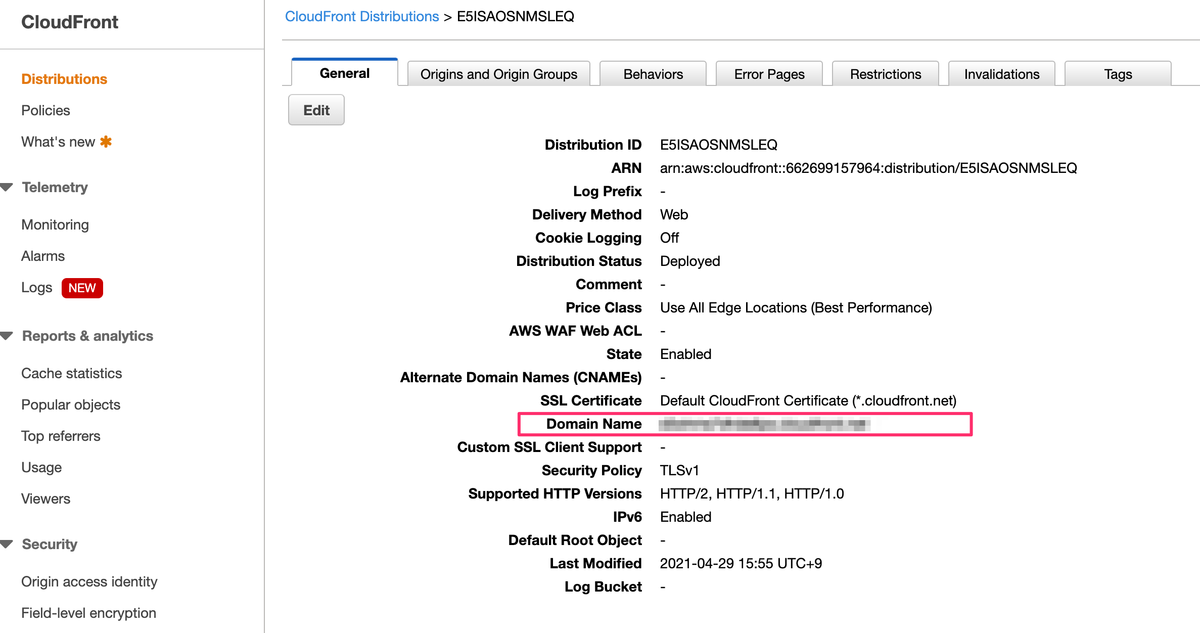The image size is (1200, 633).
Task: Open Top referrers report
Action: [61, 436]
